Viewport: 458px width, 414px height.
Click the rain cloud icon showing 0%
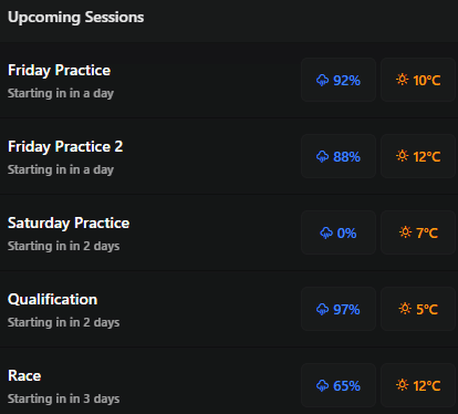326,233
